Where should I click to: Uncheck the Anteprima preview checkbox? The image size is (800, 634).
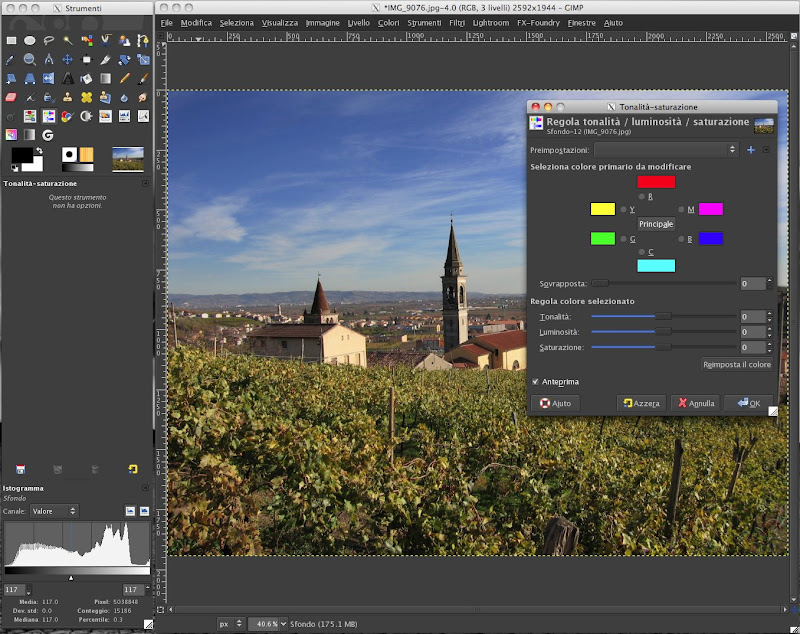pyautogui.click(x=536, y=381)
